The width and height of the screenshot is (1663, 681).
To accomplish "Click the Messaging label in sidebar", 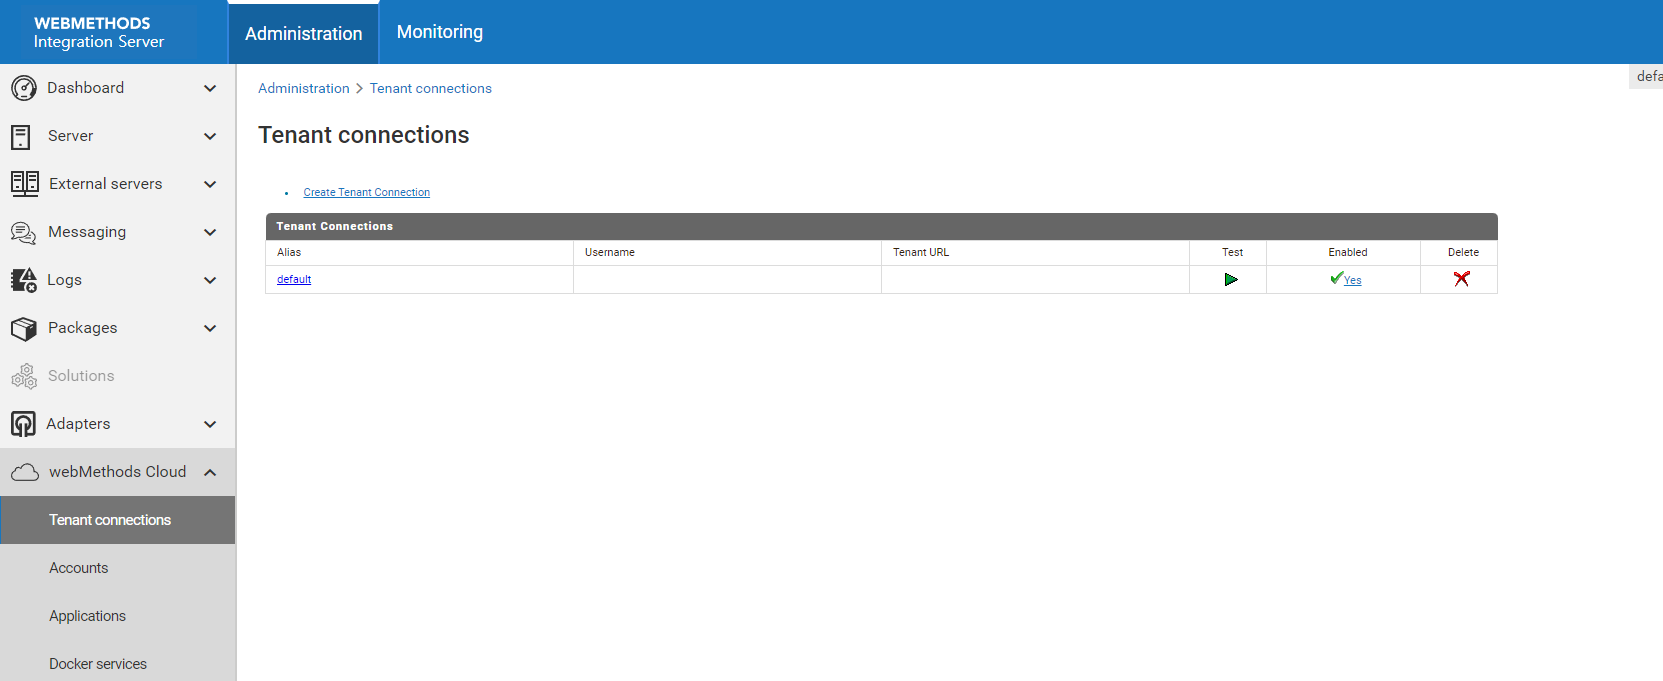I will click(x=87, y=232).
